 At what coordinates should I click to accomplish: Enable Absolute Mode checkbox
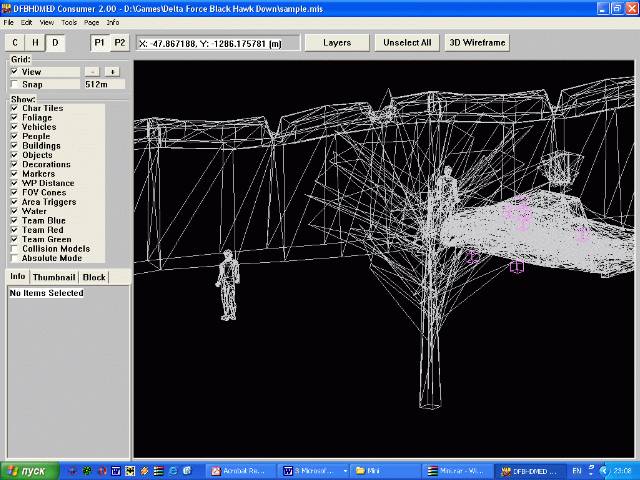(x=14, y=258)
